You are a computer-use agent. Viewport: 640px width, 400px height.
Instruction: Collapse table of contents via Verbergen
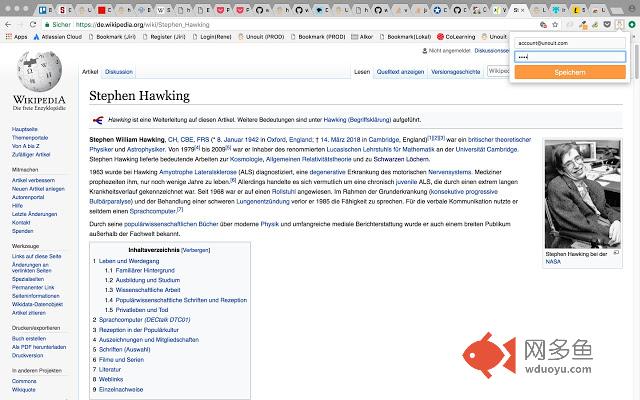(x=196, y=250)
